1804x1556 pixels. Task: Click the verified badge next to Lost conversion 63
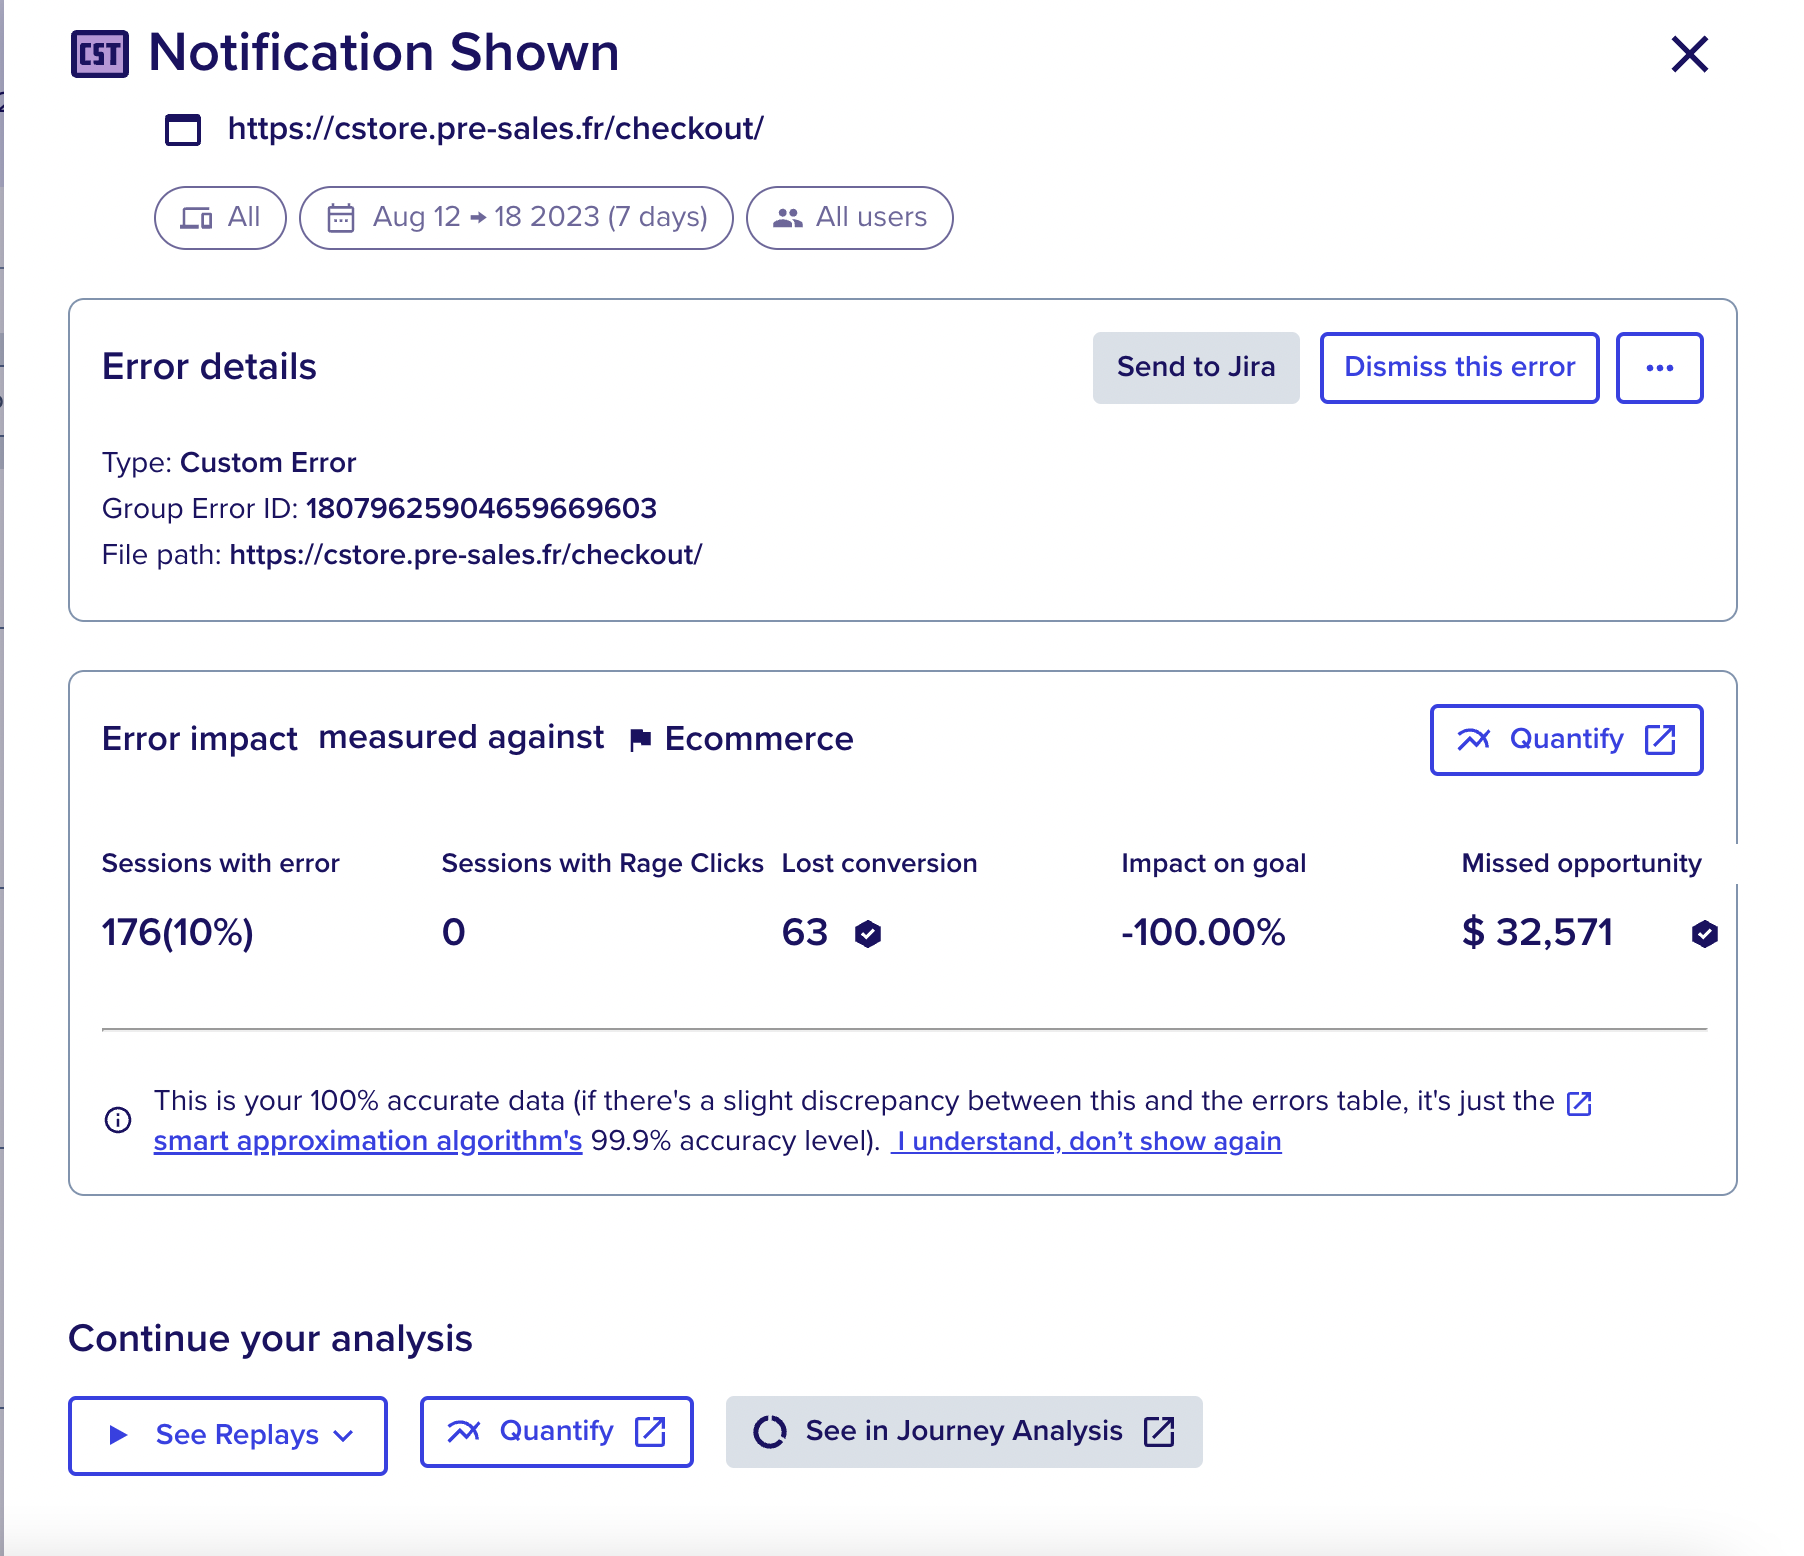click(x=868, y=933)
